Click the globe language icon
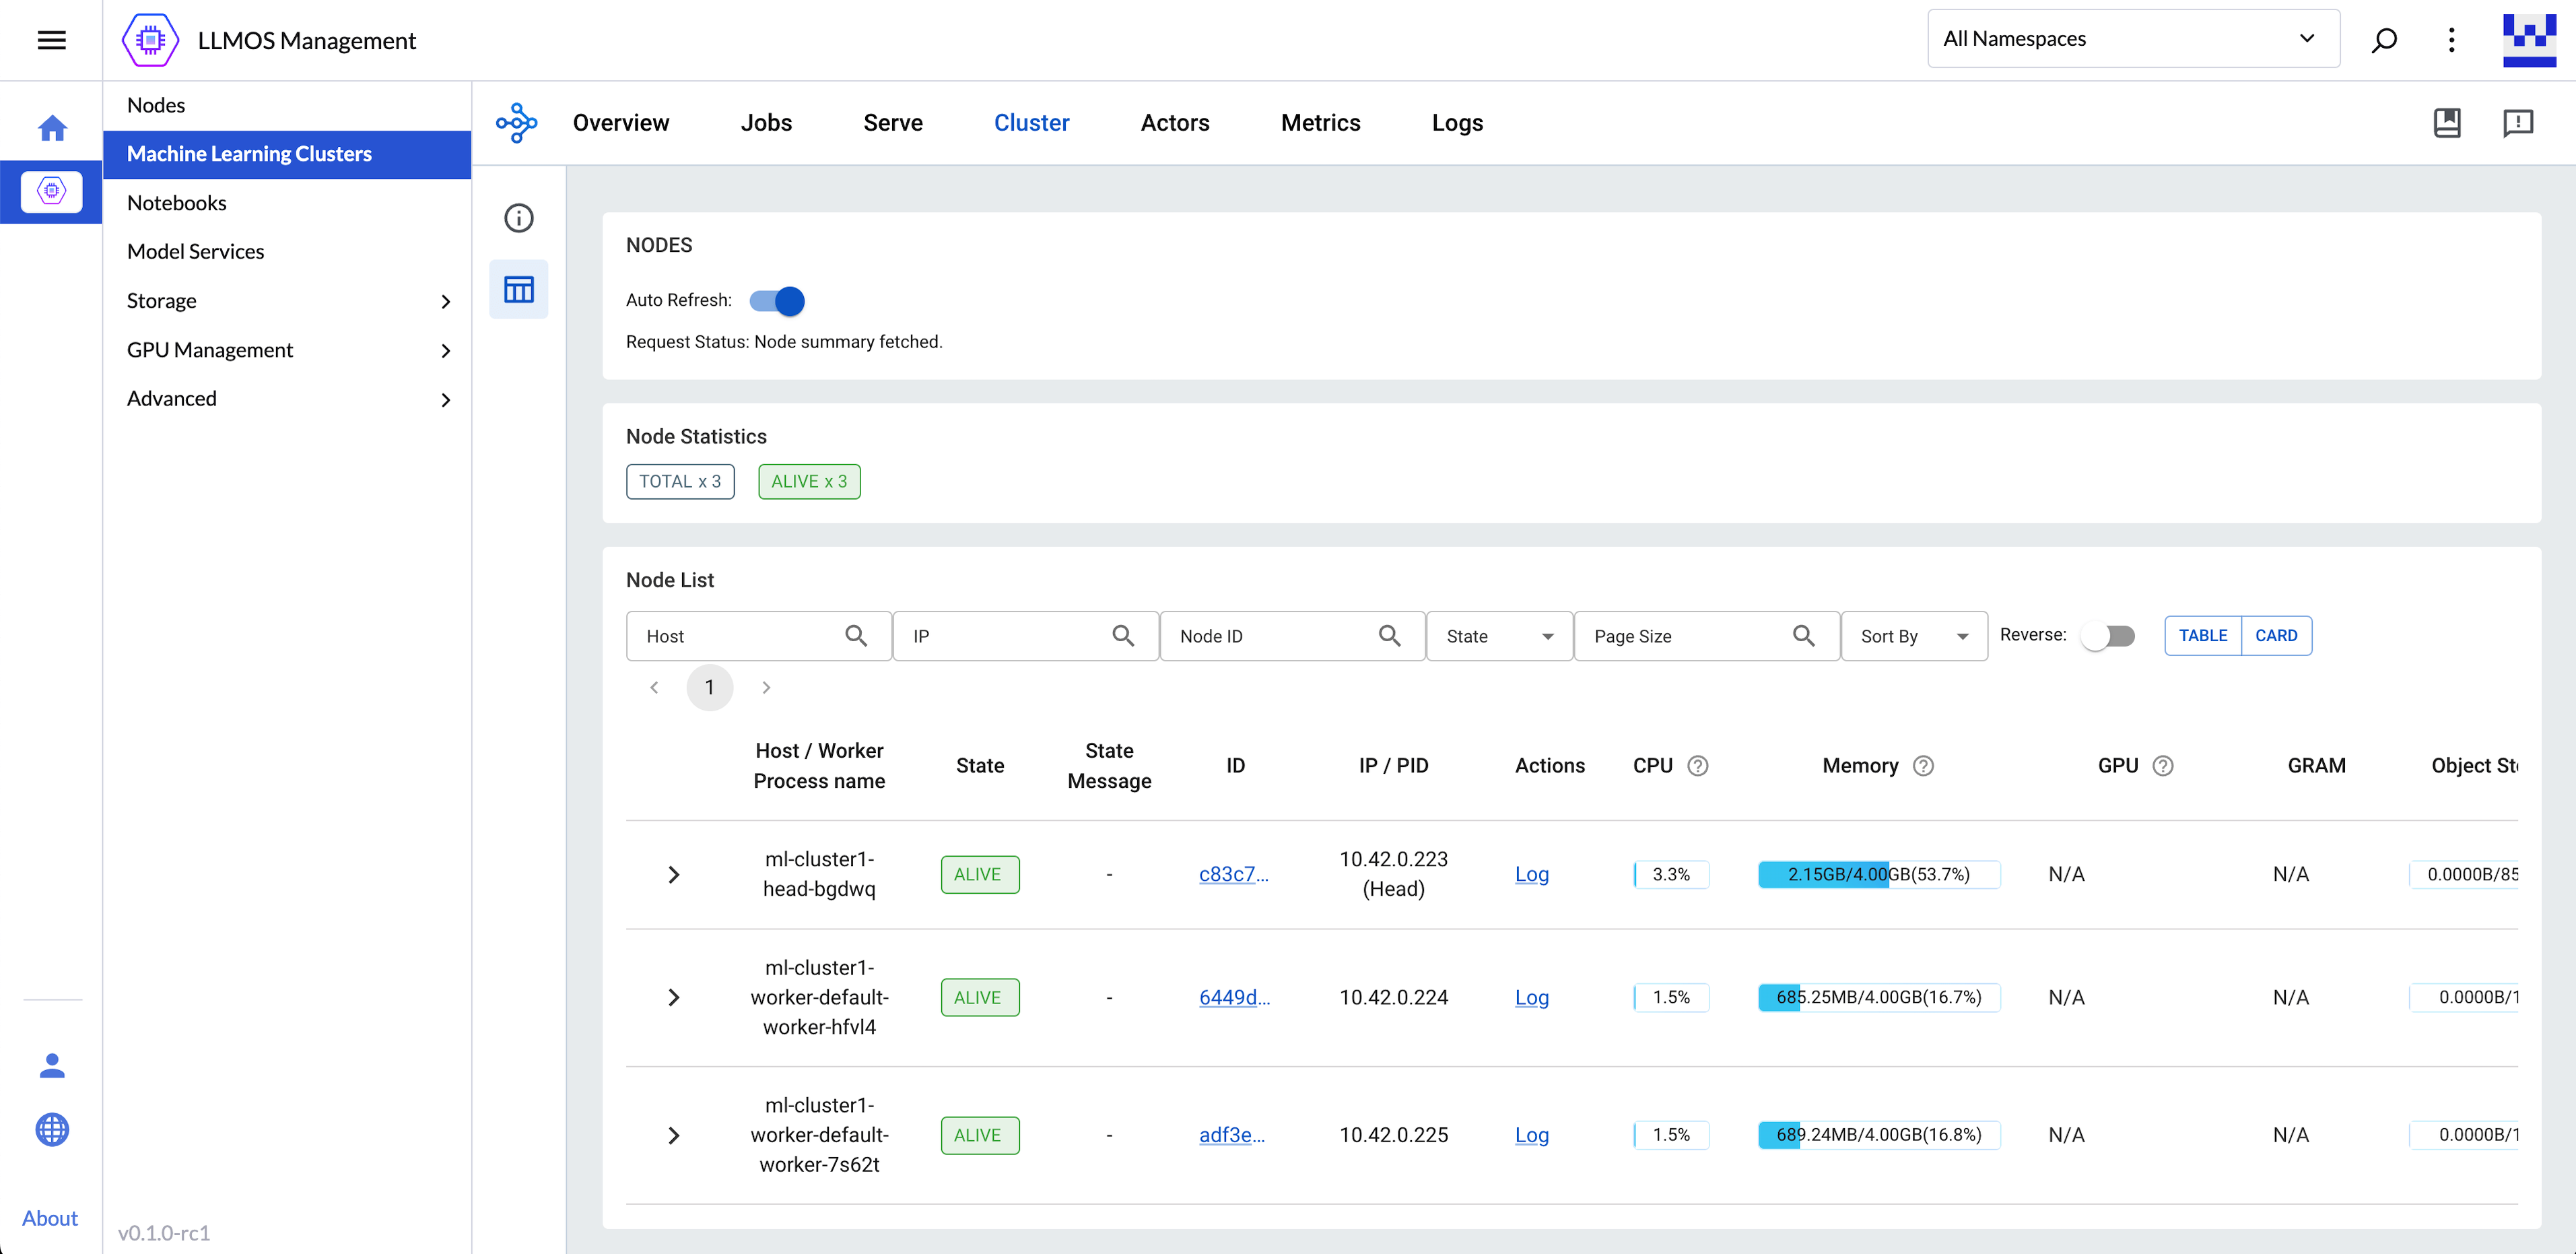Screen dimensions: 2576x1254 pyautogui.click(x=52, y=1129)
